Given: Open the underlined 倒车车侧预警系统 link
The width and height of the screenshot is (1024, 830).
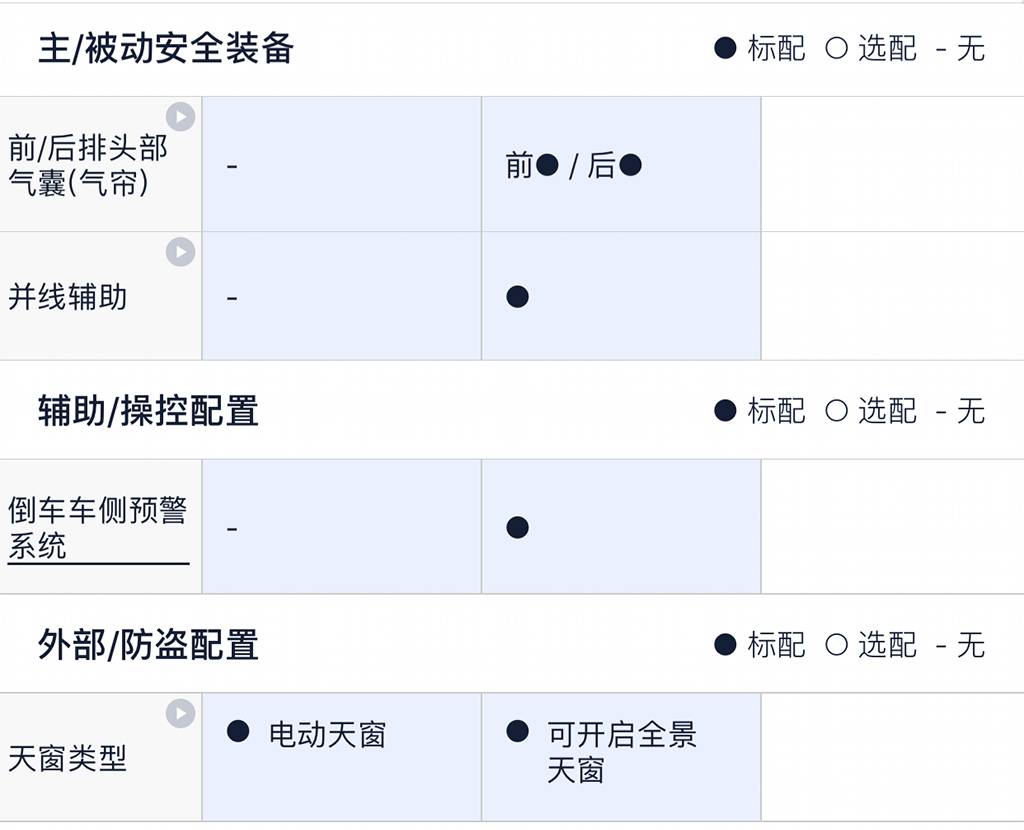Looking at the screenshot, I should pos(97,529).
